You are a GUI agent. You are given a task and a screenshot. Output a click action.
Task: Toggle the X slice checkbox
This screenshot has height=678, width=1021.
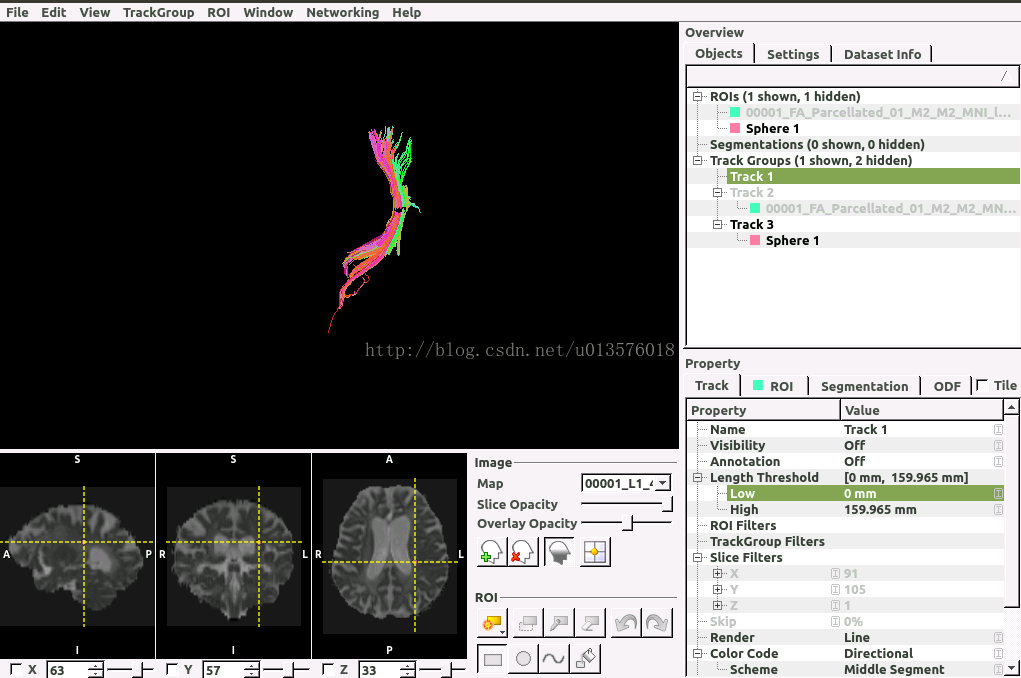pos(16,668)
